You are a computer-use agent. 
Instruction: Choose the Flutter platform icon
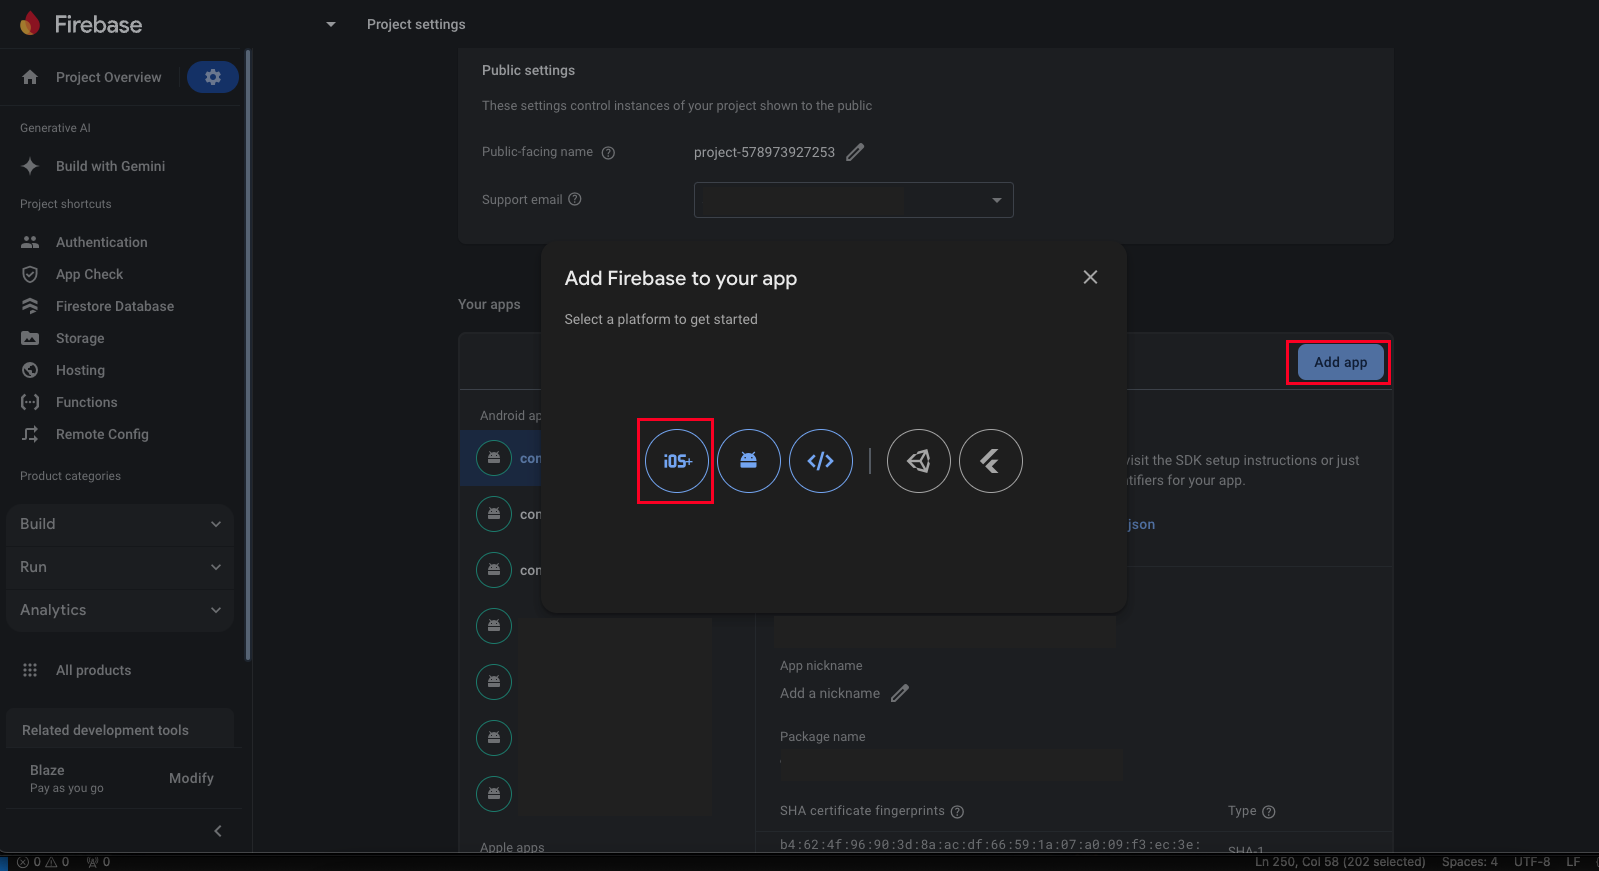(x=991, y=461)
